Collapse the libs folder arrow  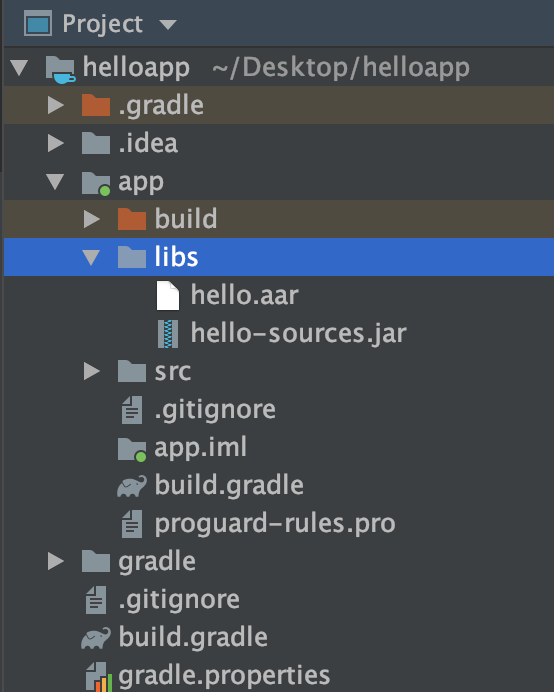click(x=91, y=257)
